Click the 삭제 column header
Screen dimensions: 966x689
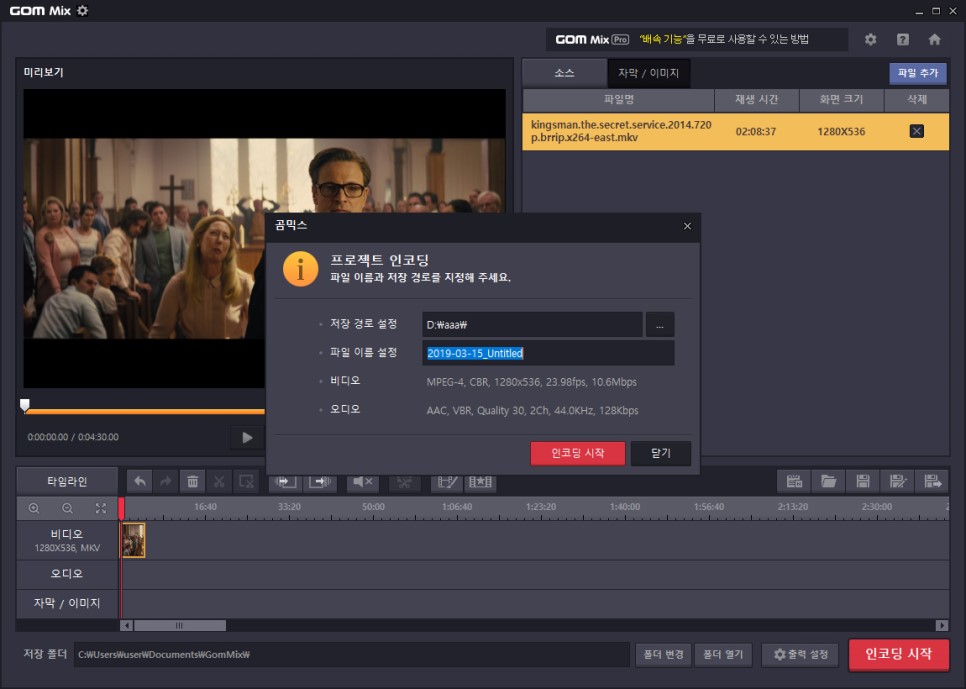pyautogui.click(x=917, y=100)
